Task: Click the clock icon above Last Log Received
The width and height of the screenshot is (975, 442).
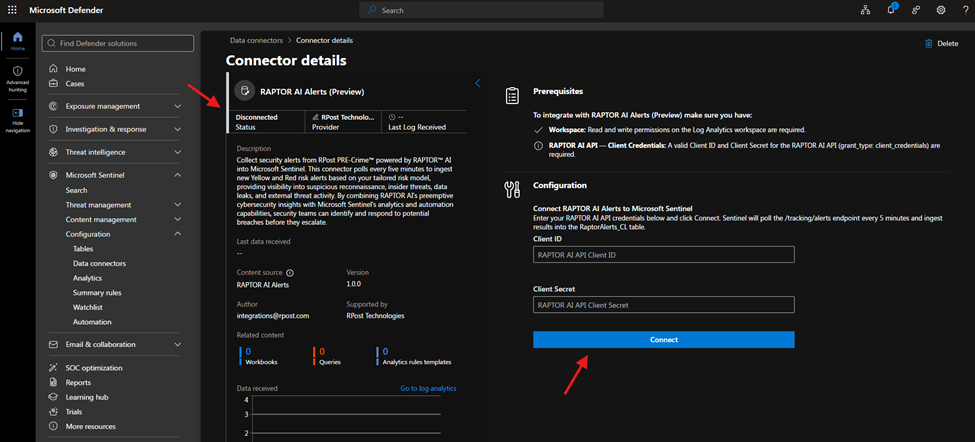Action: tap(392, 117)
